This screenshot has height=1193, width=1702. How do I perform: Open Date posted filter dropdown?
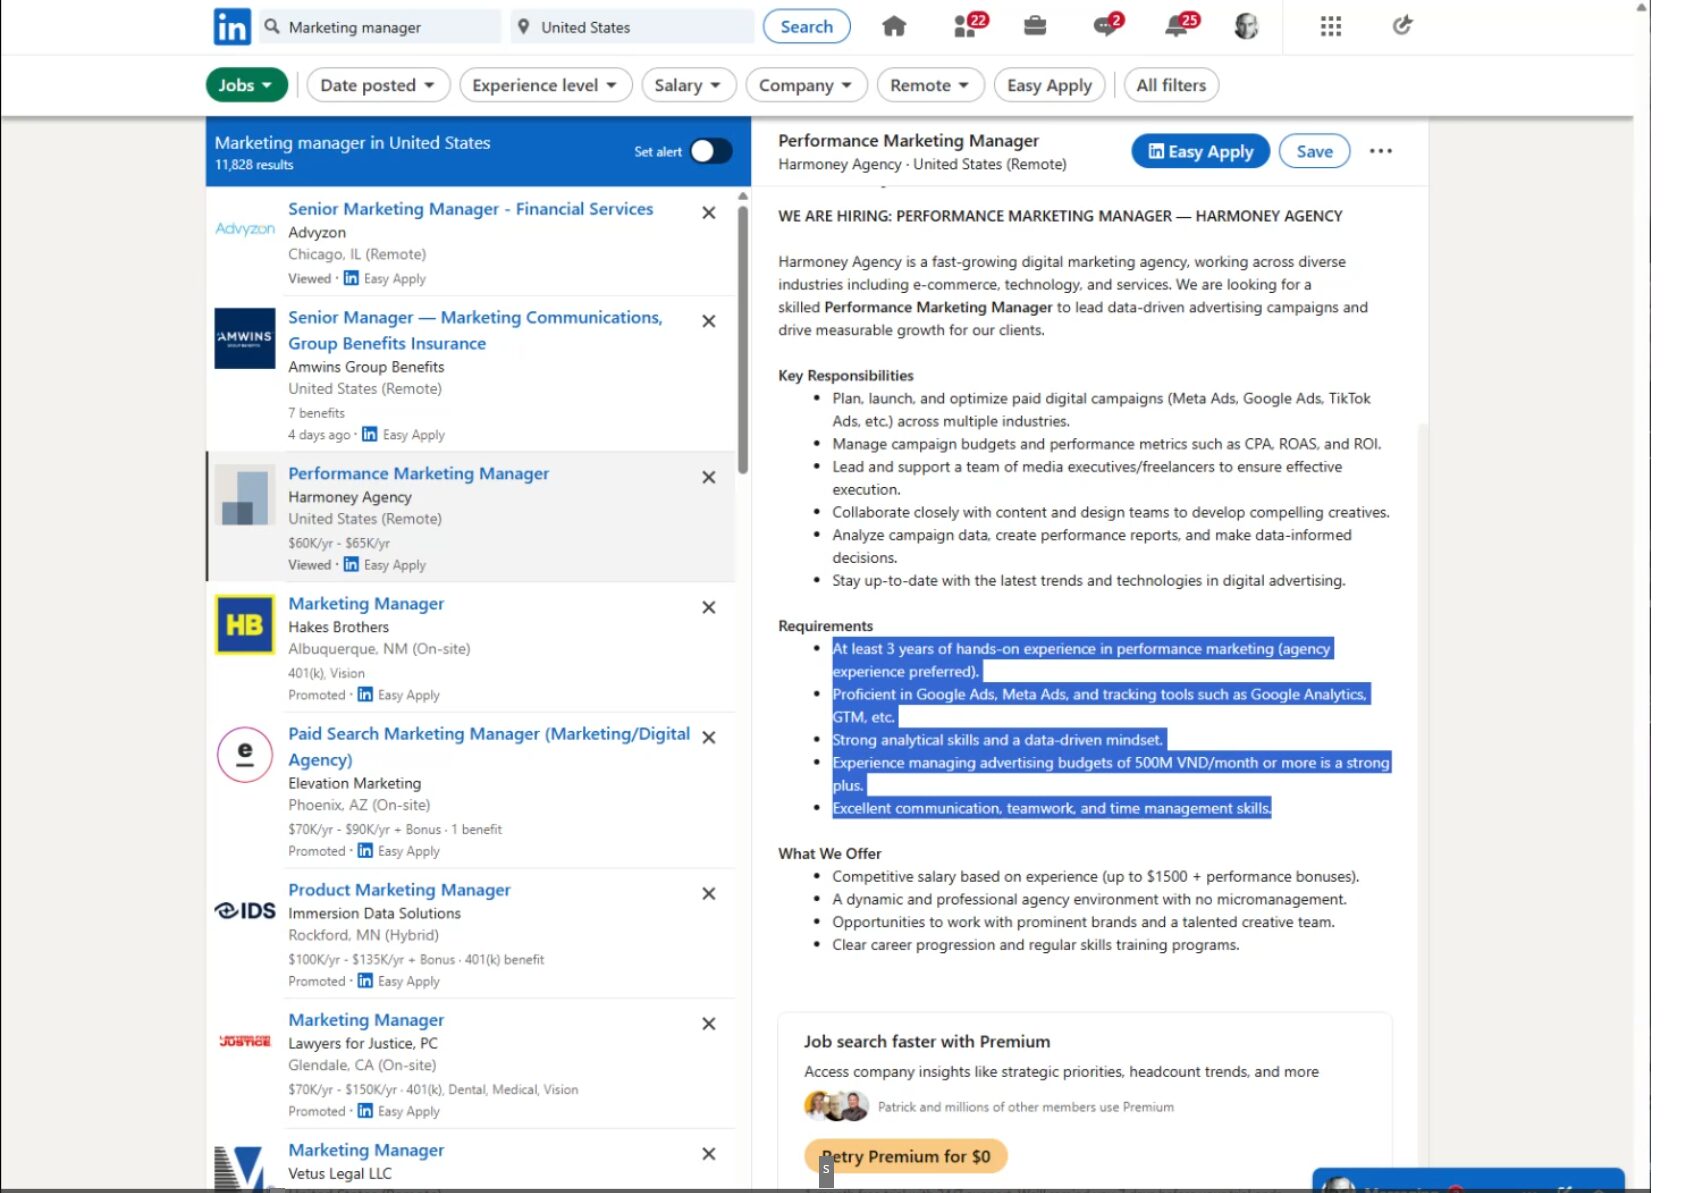[x=378, y=85]
